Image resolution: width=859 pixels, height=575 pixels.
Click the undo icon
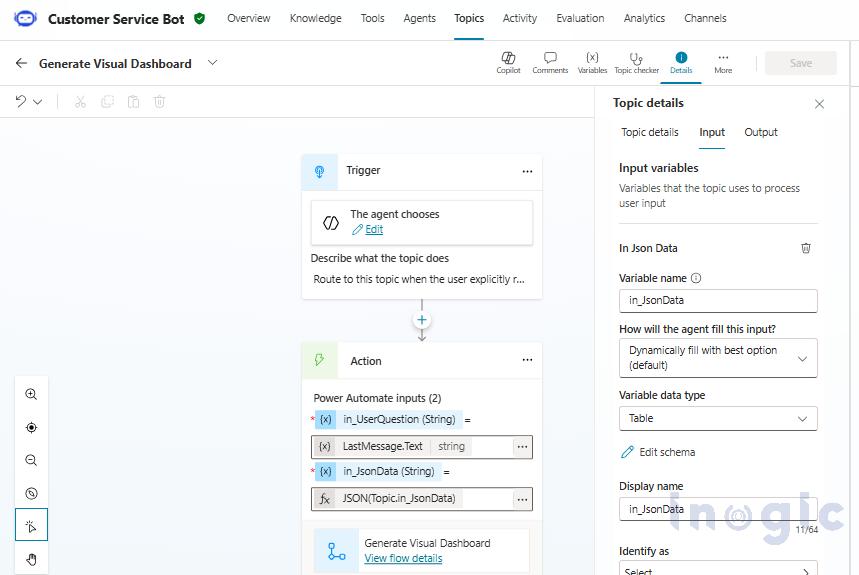pos(21,101)
